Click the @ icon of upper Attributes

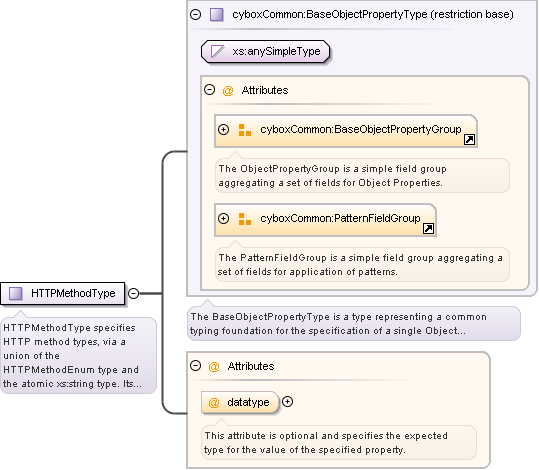tap(228, 91)
